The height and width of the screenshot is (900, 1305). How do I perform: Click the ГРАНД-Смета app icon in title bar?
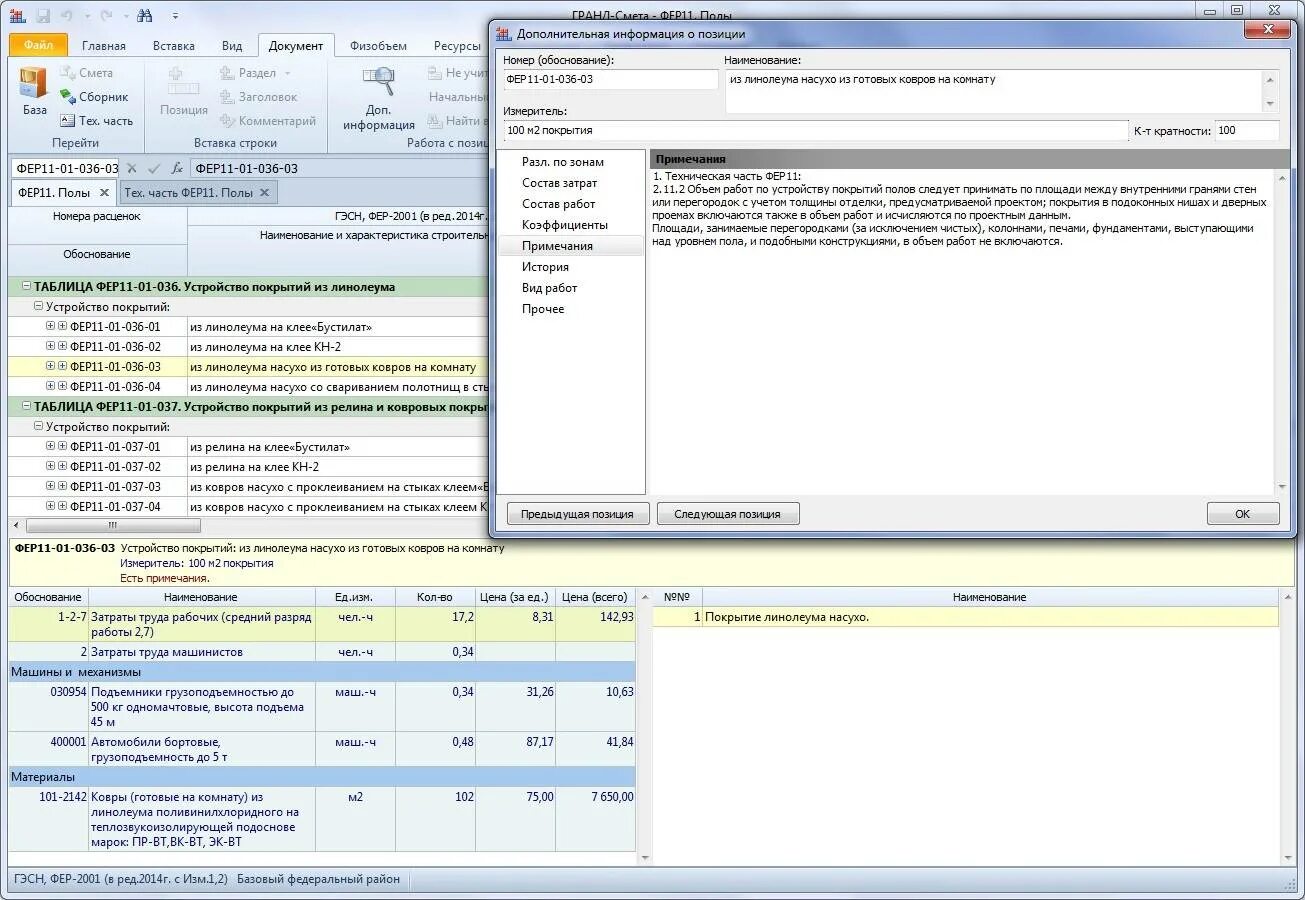(17, 15)
